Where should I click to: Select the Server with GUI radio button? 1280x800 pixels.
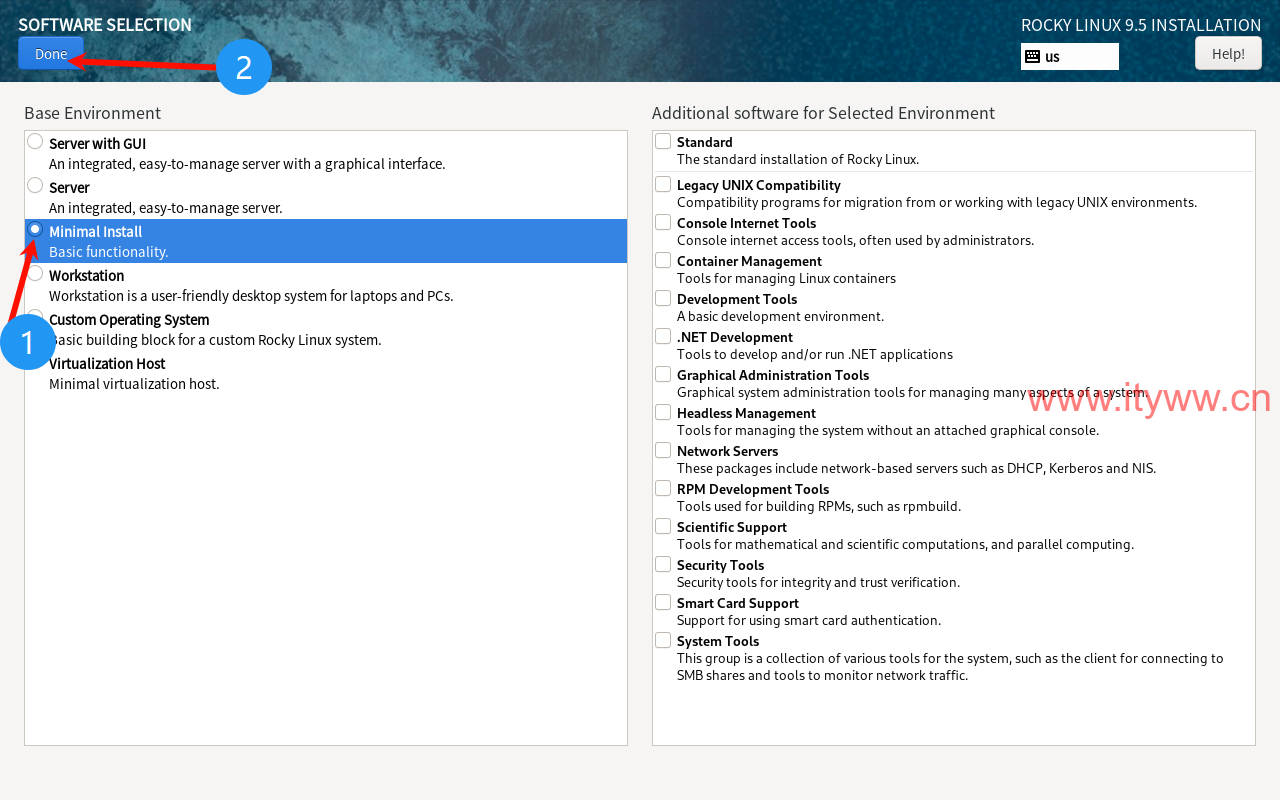(35, 141)
